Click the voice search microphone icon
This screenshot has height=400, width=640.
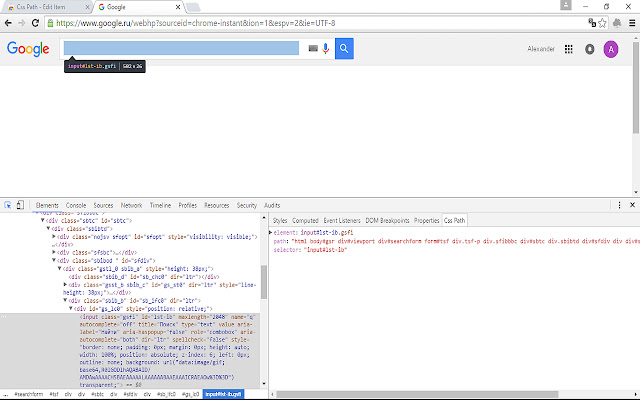coord(326,48)
